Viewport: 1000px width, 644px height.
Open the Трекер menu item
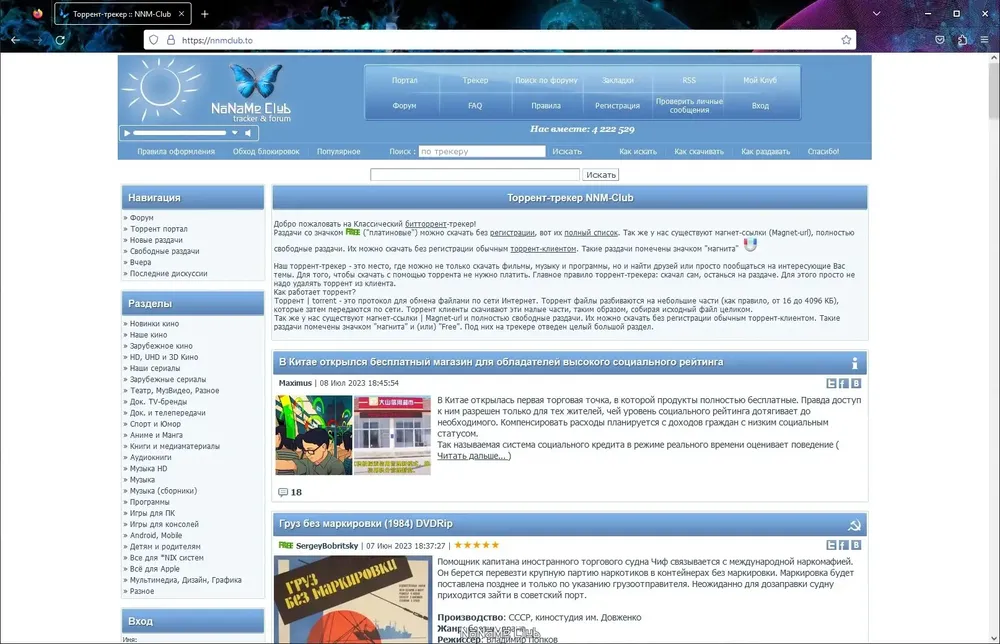[x=475, y=80]
